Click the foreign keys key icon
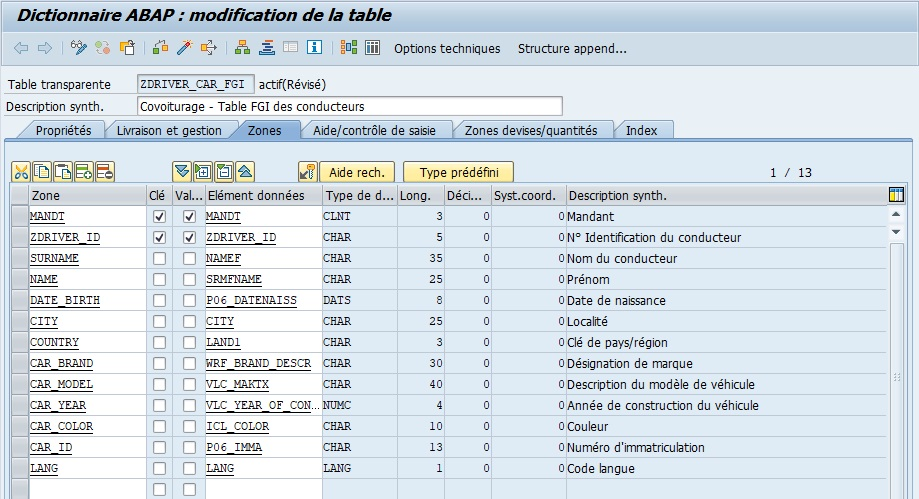919x499 pixels. click(308, 172)
